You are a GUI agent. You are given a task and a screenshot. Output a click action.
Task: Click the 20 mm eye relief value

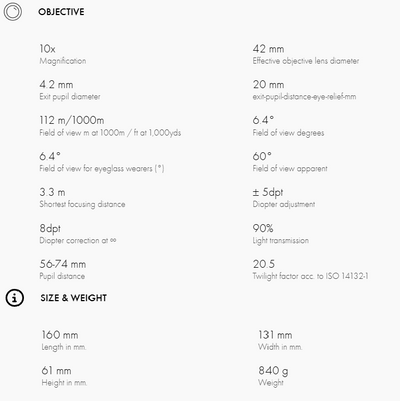[268, 85]
